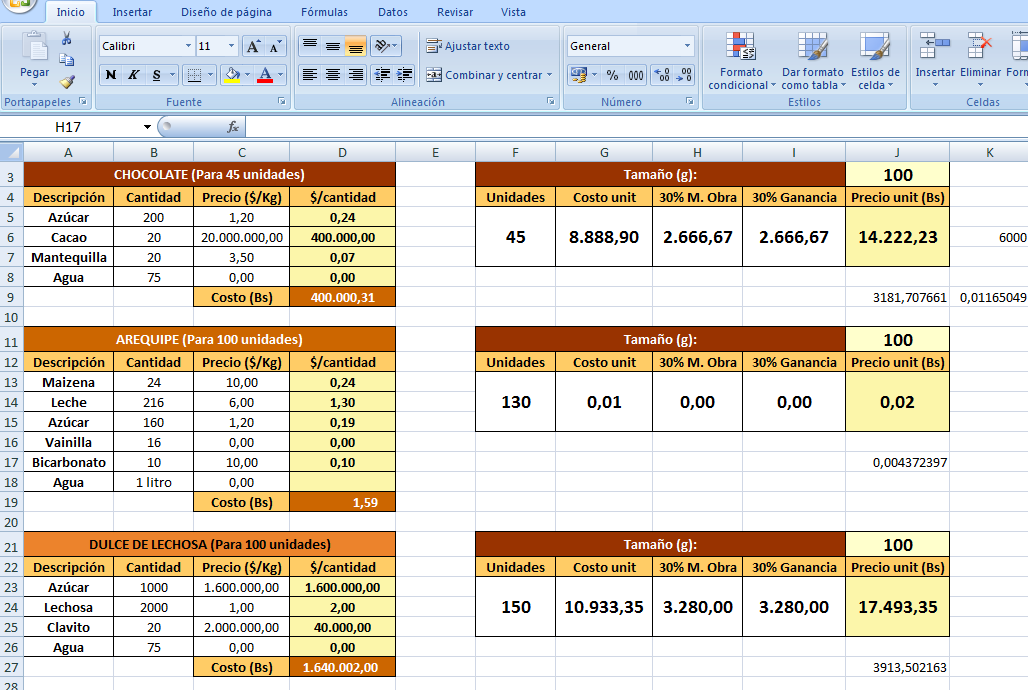This screenshot has width=1028, height=690.
Task: Click the text orientation icon
Action: (383, 46)
